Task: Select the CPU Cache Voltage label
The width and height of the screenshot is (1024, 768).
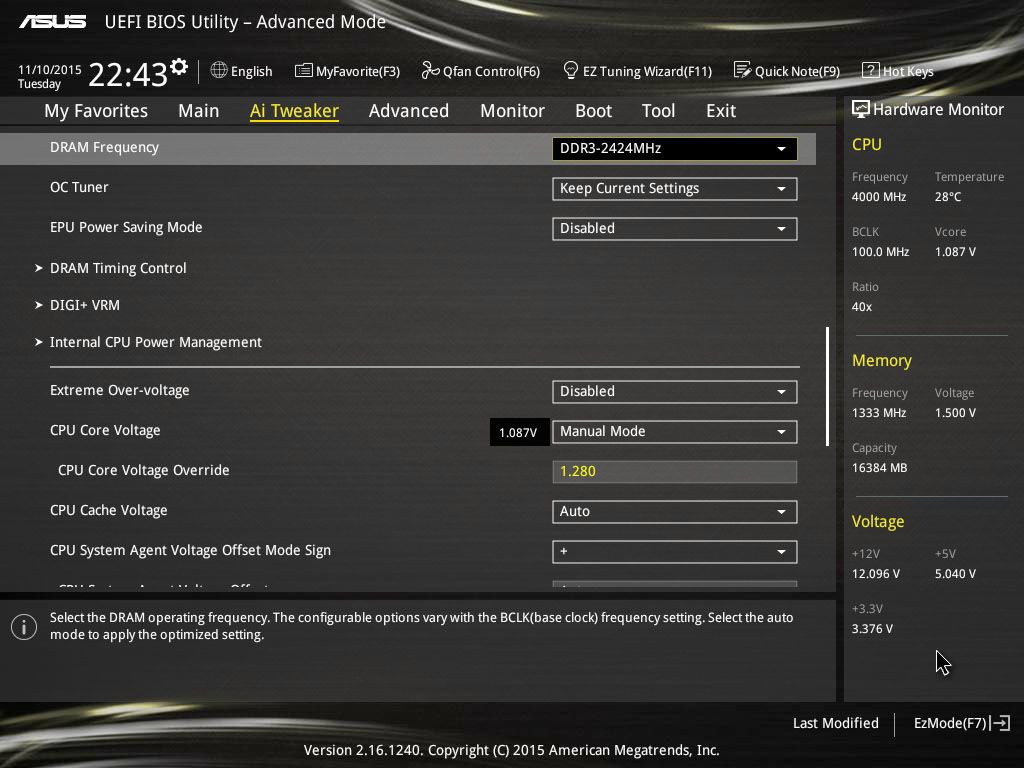Action: click(108, 511)
